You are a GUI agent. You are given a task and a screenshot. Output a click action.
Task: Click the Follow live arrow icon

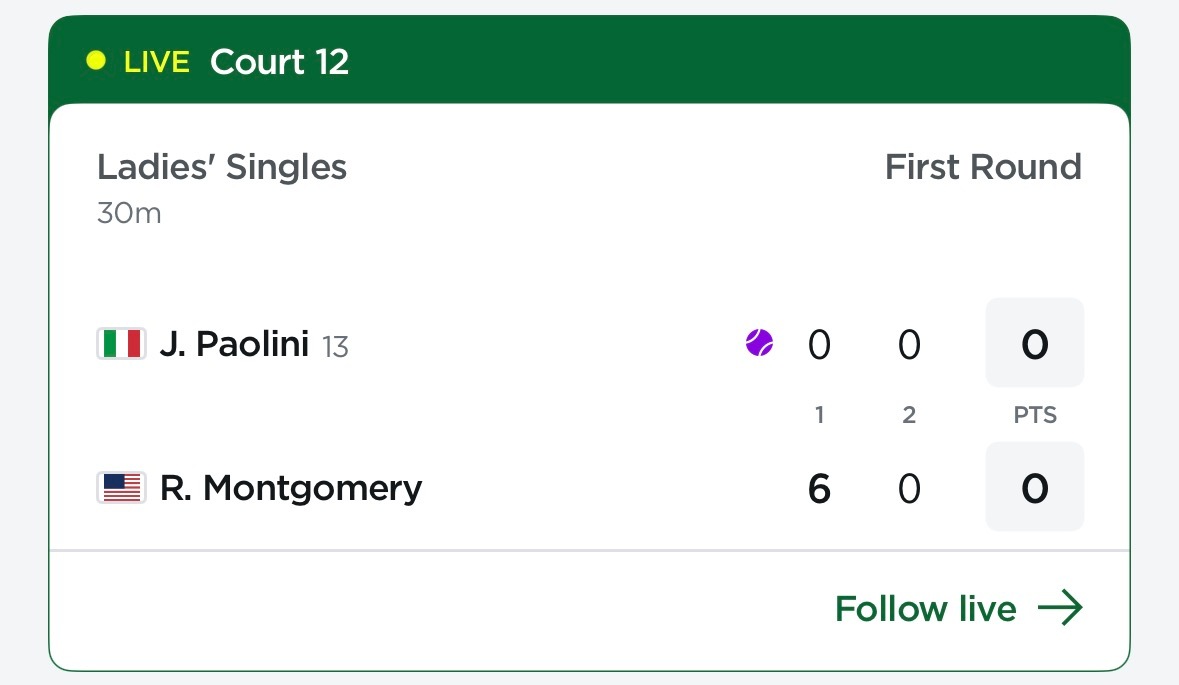[1060, 608]
